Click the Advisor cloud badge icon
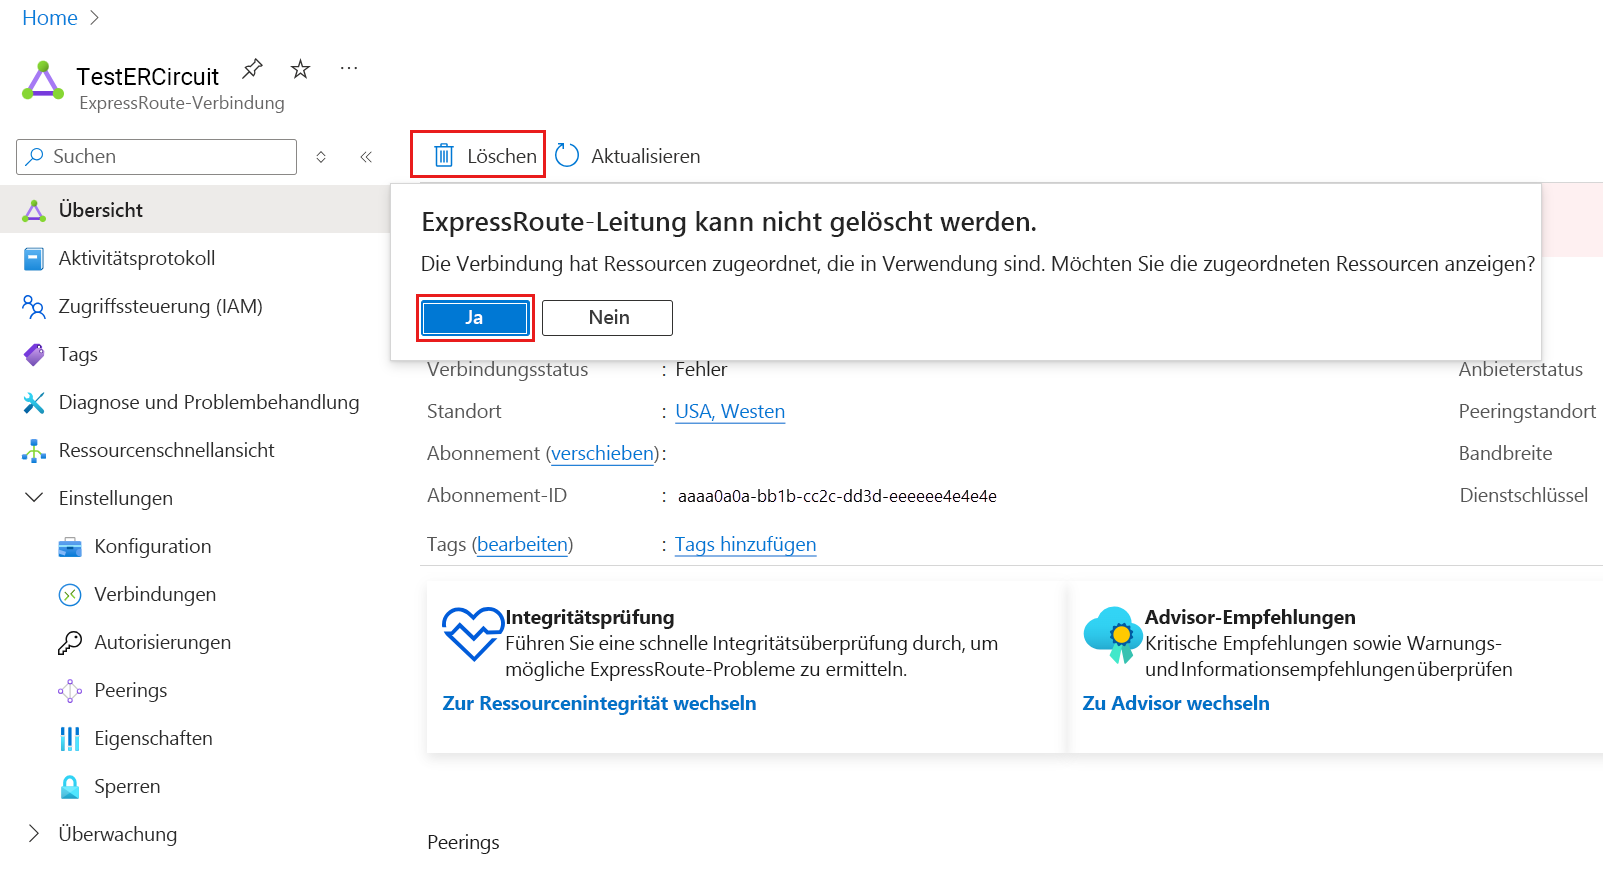 click(1113, 634)
